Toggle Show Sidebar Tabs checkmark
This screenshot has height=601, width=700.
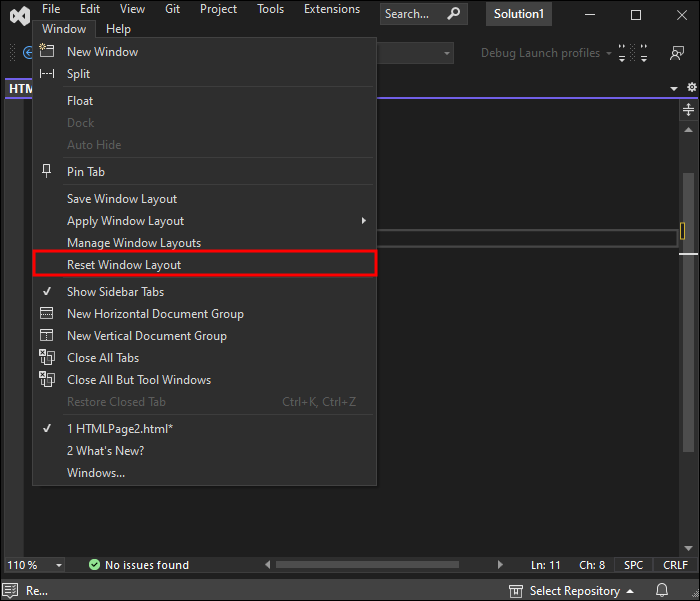pyautogui.click(x=46, y=291)
